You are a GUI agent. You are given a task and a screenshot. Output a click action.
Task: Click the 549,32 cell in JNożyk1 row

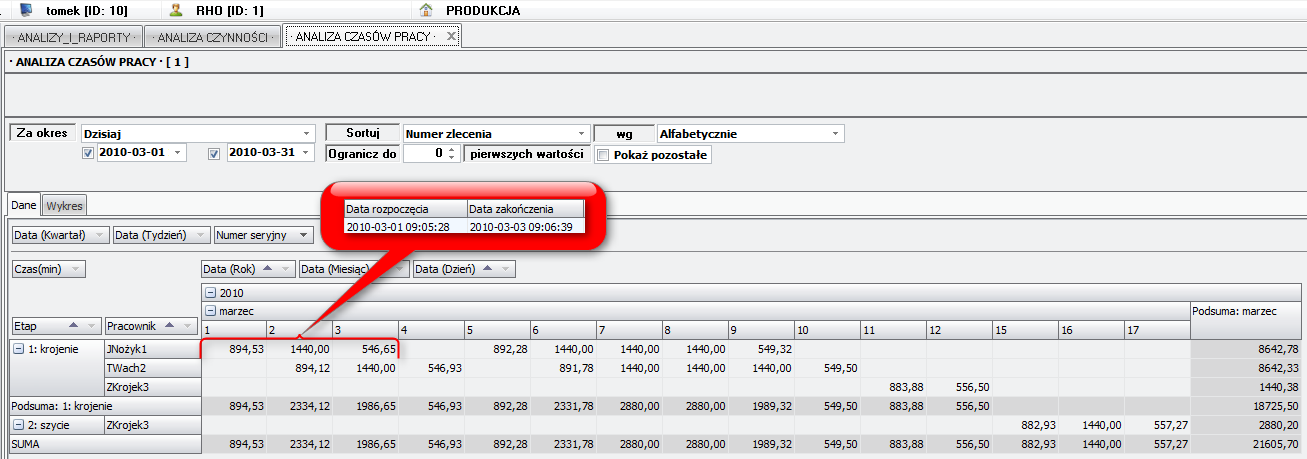(x=762, y=349)
